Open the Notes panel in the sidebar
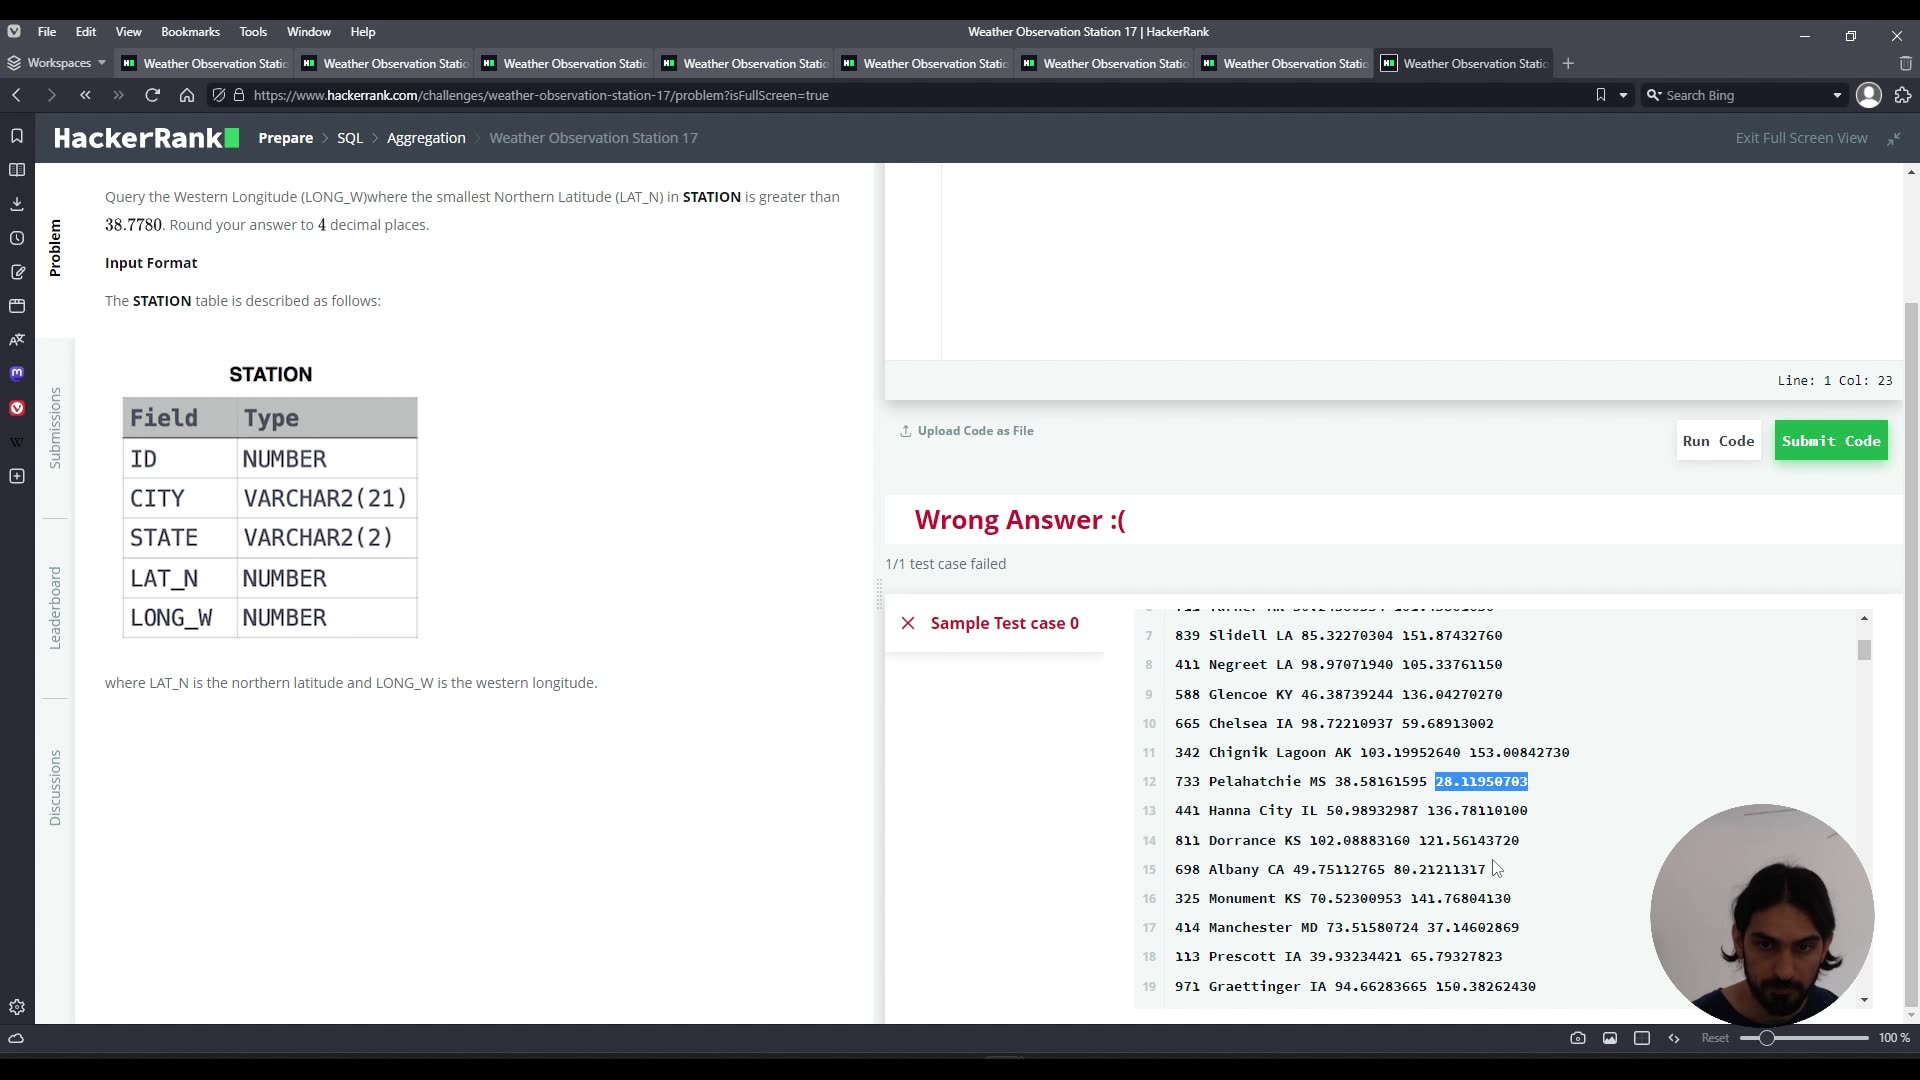 [x=16, y=272]
